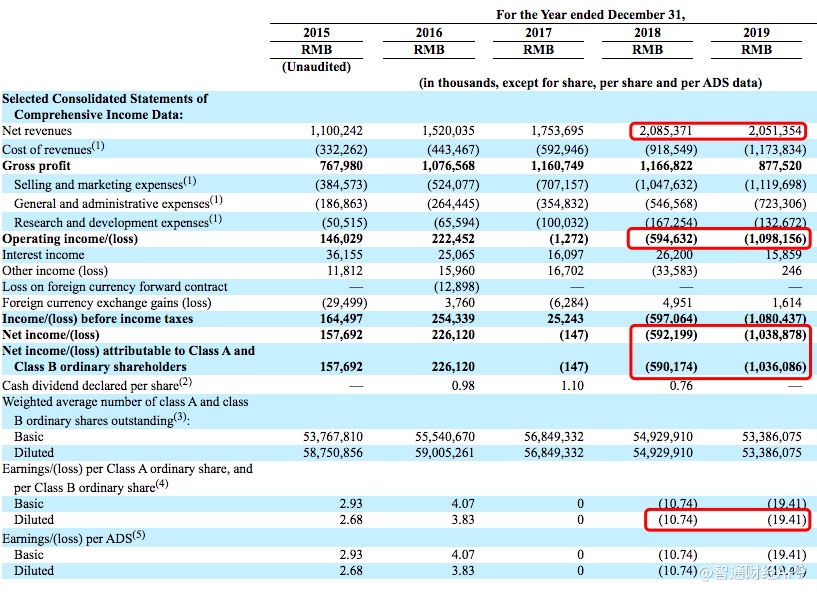Click attributable net loss value (1,036,086)

(775, 367)
